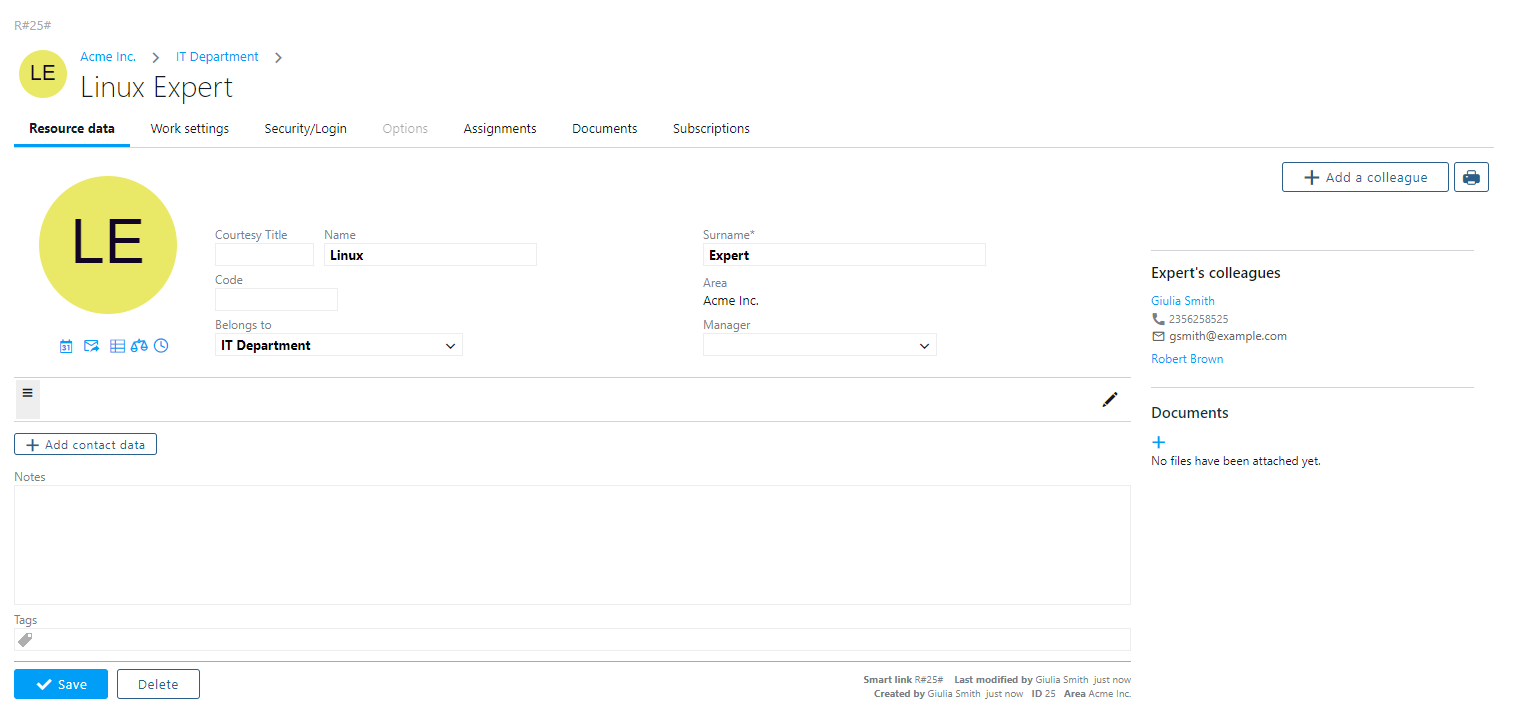The width and height of the screenshot is (1513, 712).
Task: Click the printer icon button
Action: 1471,177
